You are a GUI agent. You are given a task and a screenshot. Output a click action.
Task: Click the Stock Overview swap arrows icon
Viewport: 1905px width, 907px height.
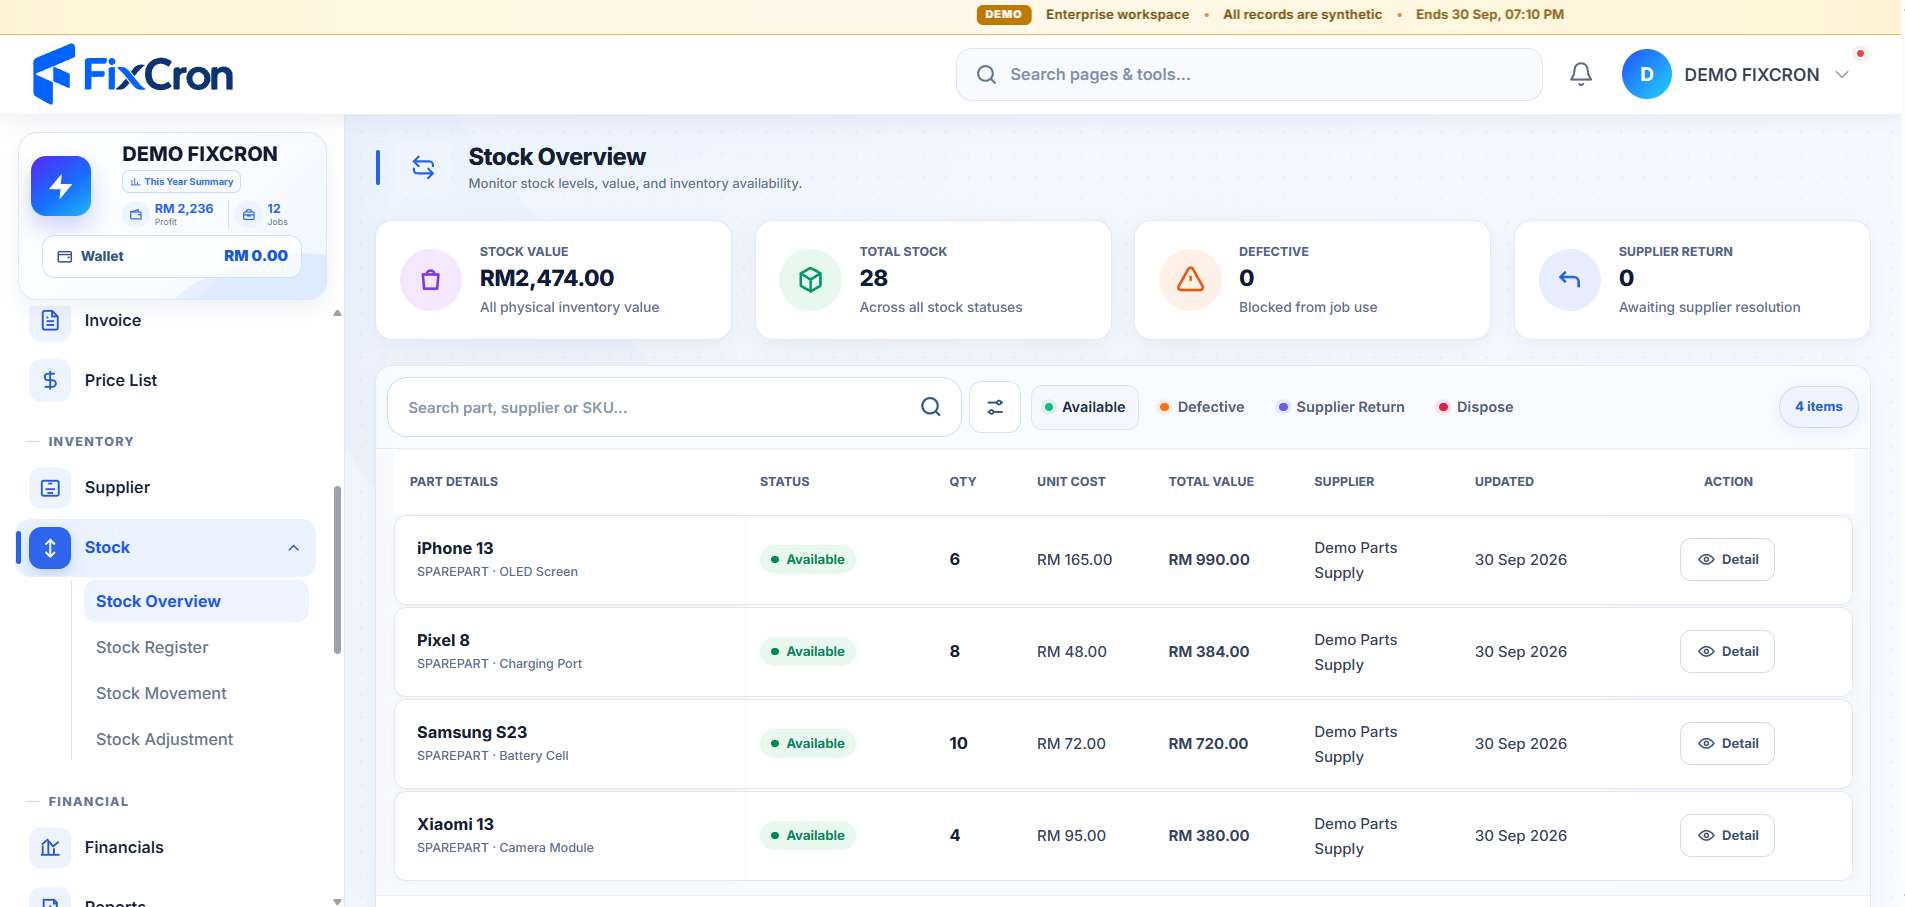point(423,168)
